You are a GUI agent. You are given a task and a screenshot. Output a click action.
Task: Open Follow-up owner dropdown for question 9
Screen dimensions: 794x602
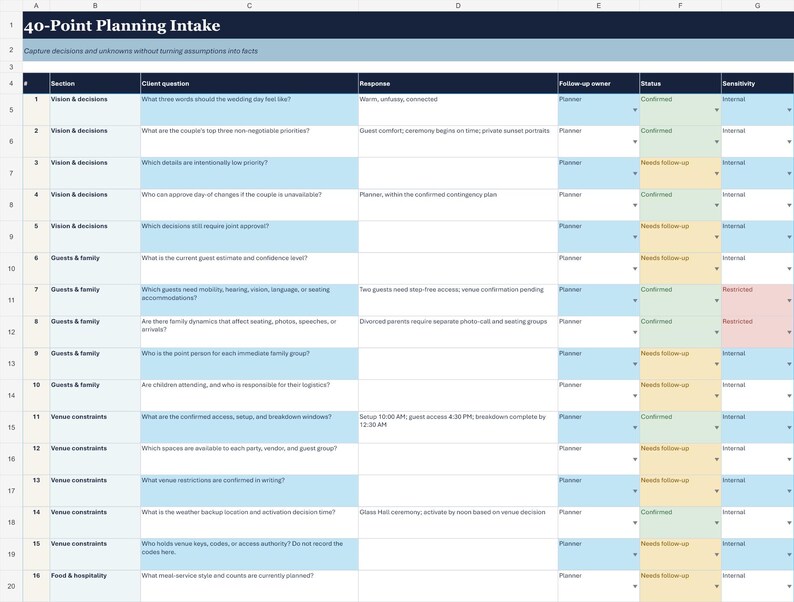(635, 364)
